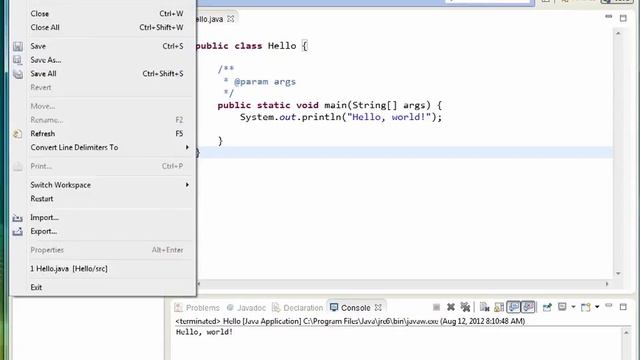Viewport: 640px width, 360px height.
Task: Click the 'public static void main' line
Action: click(329, 105)
